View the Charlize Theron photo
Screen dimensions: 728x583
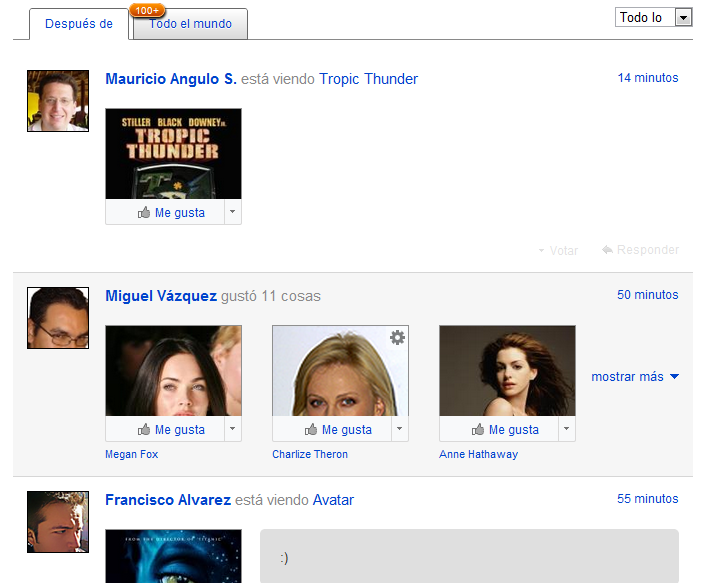pyautogui.click(x=340, y=370)
